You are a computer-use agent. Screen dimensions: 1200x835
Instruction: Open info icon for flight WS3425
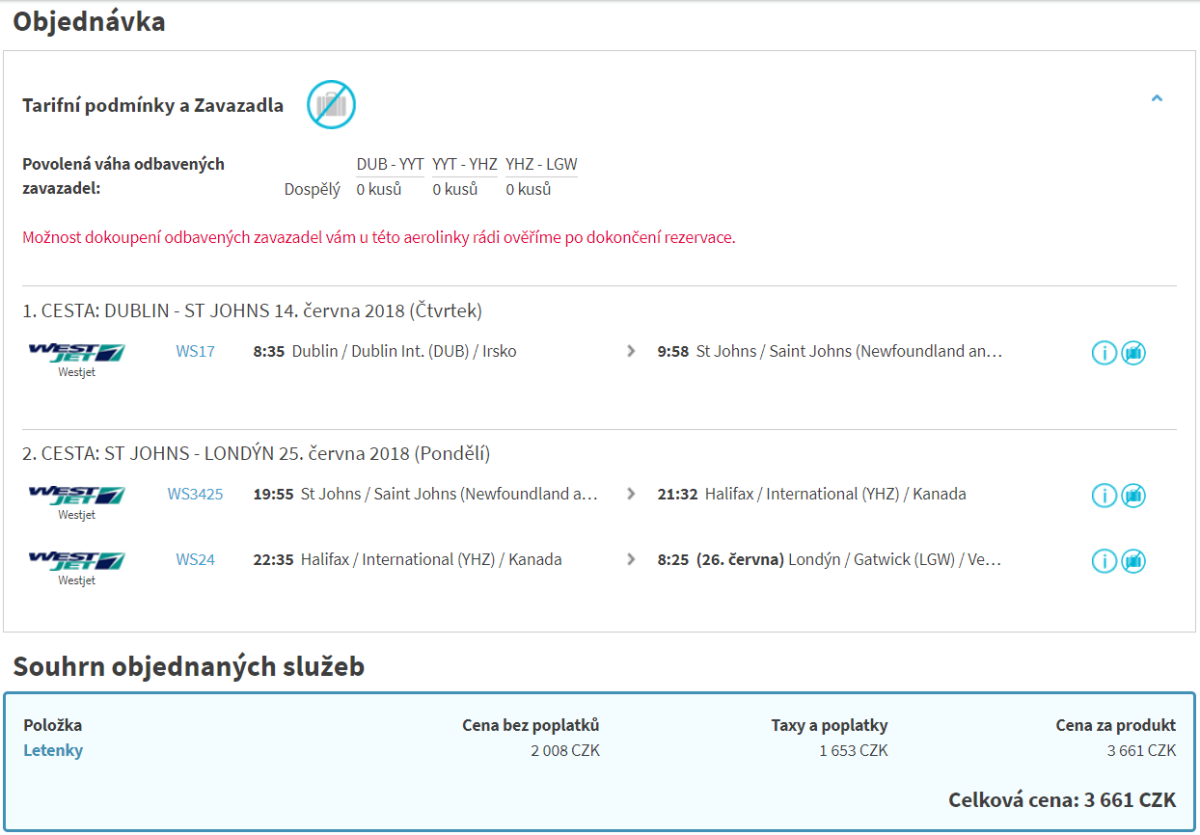[1103, 496]
